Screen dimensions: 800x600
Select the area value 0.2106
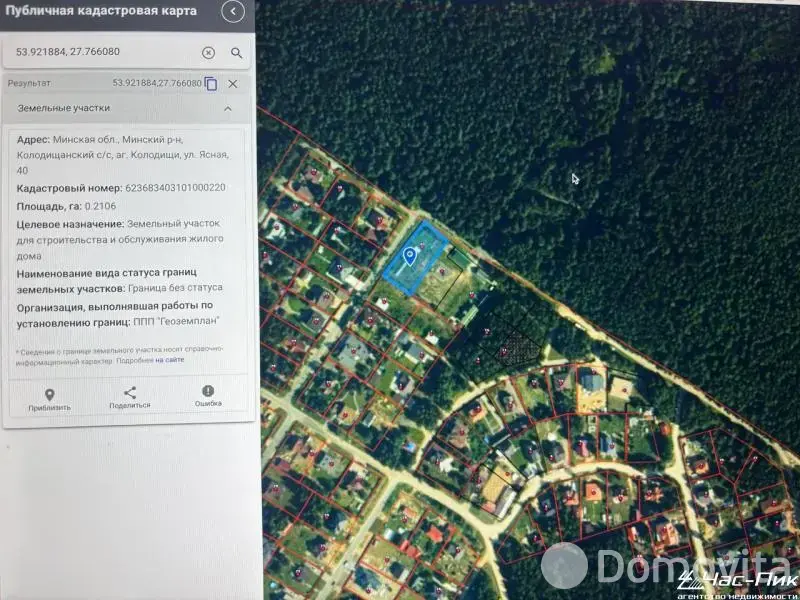point(101,206)
